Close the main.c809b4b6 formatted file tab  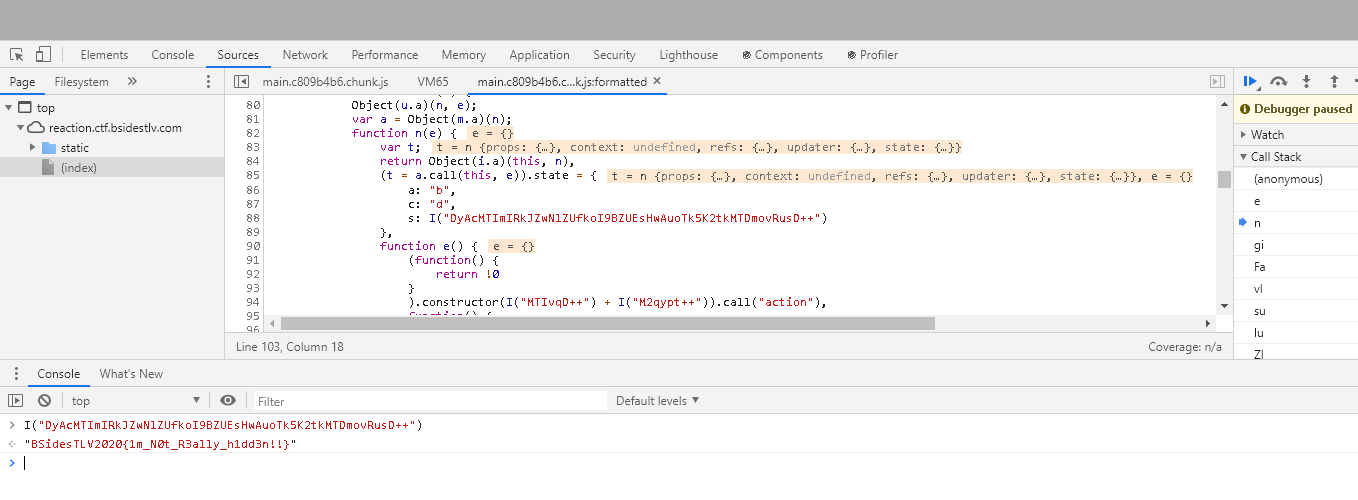[657, 81]
